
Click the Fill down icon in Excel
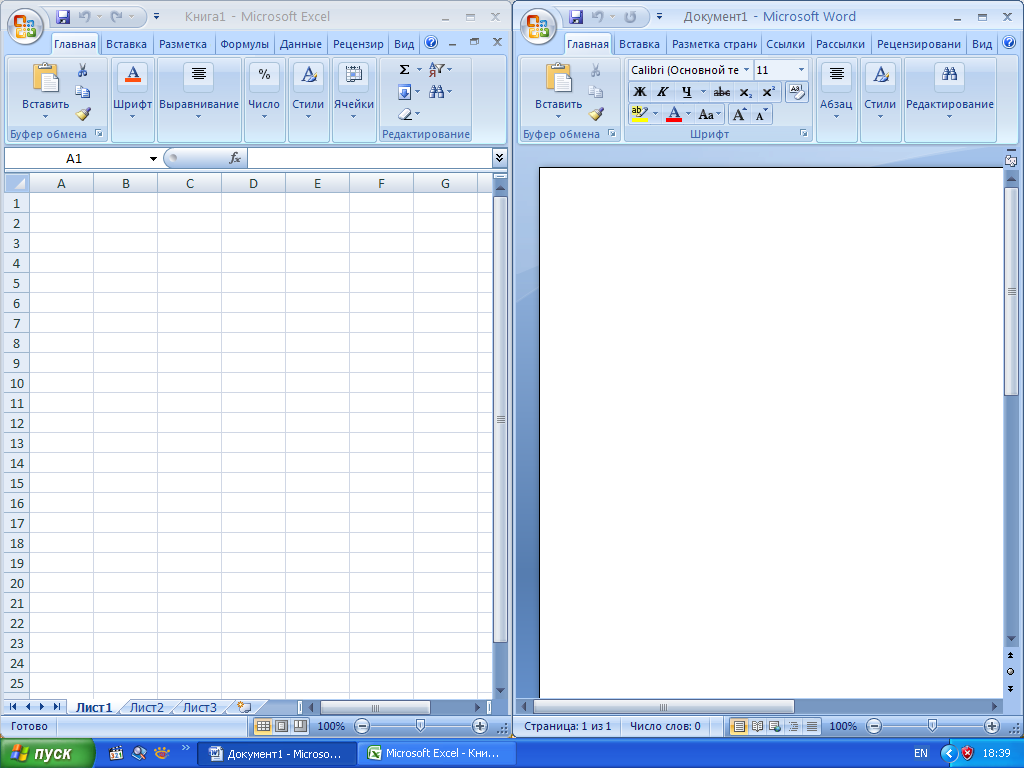coord(405,92)
